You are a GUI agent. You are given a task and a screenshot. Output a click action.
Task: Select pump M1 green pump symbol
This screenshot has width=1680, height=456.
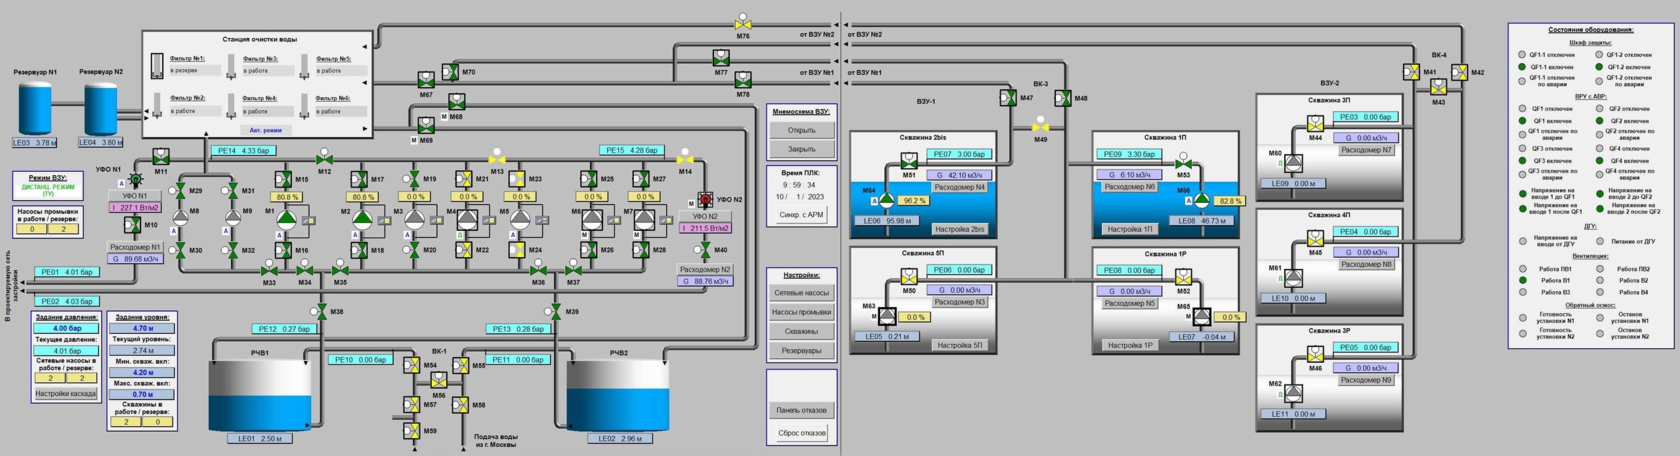tap(285, 219)
